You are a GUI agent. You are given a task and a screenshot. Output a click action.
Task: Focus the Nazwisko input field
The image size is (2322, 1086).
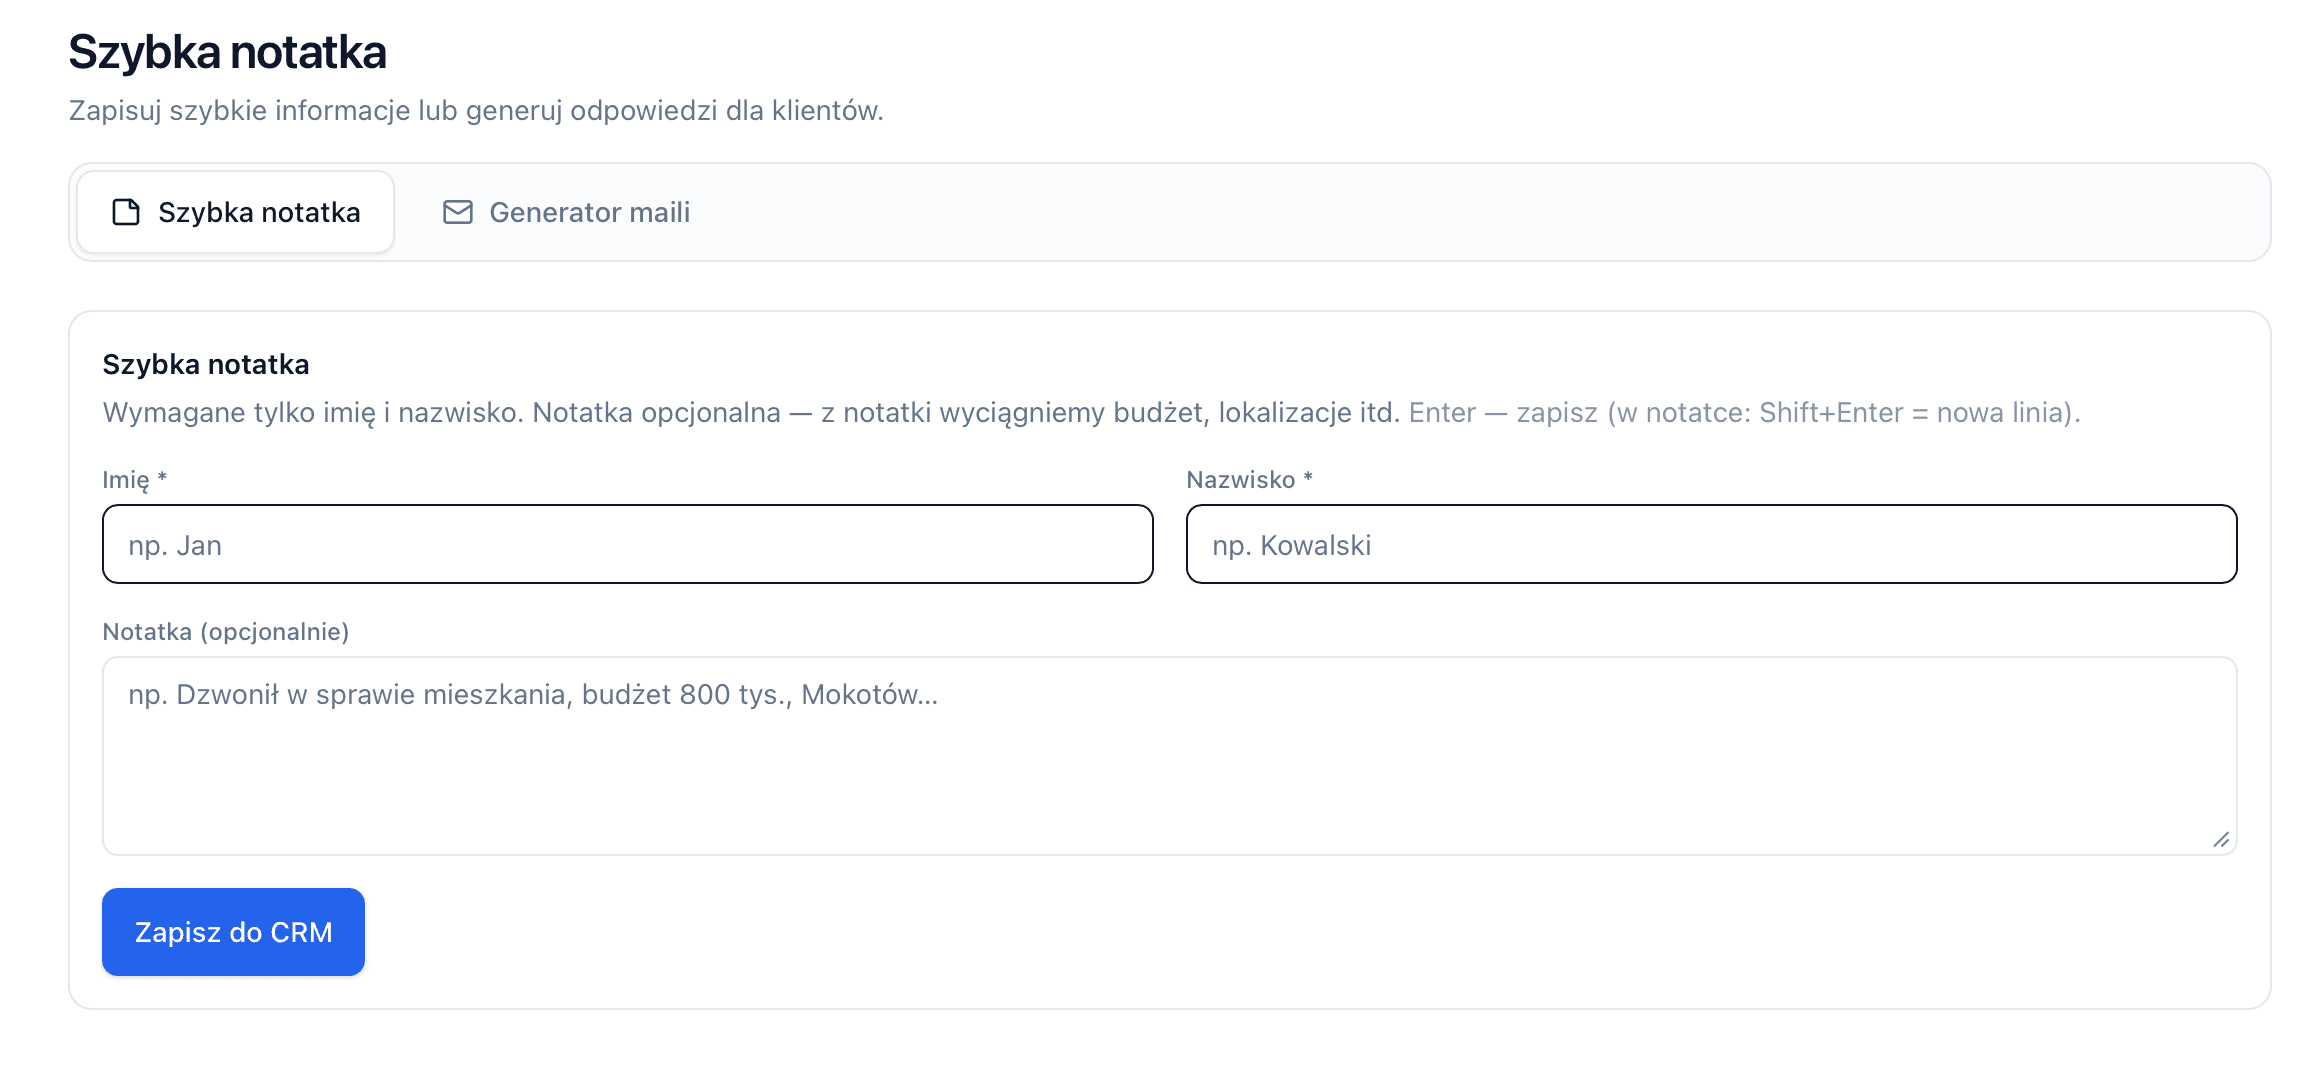click(x=1710, y=544)
